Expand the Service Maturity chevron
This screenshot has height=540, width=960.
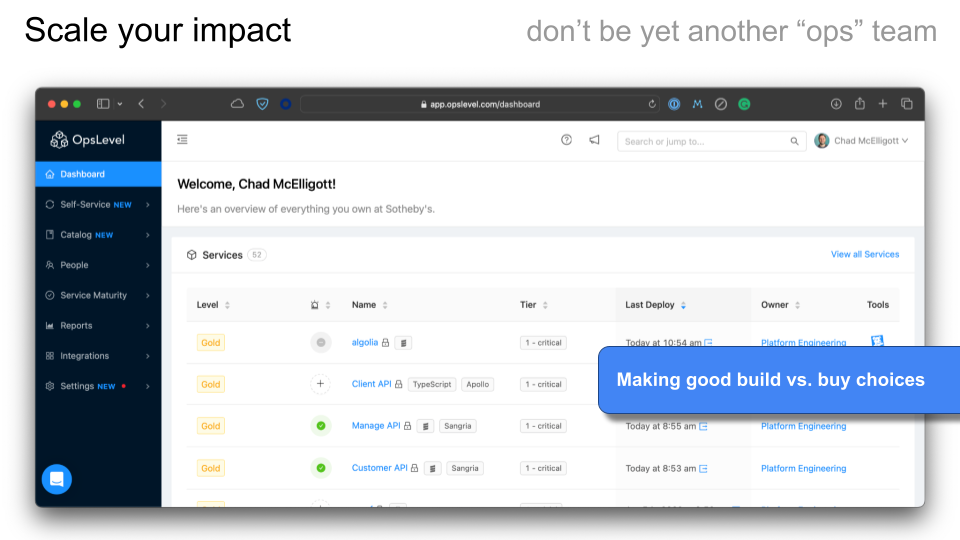pos(148,295)
